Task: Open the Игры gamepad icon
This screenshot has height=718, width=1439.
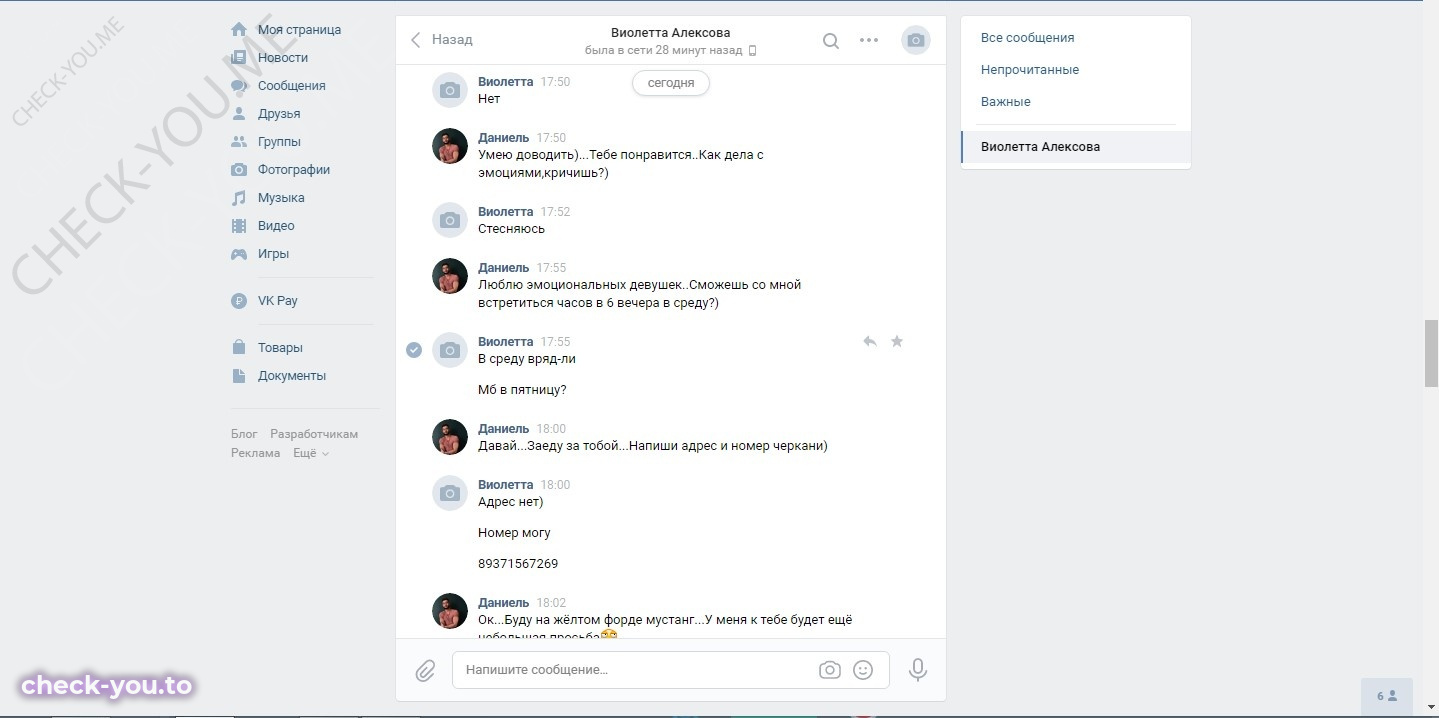Action: [x=239, y=254]
